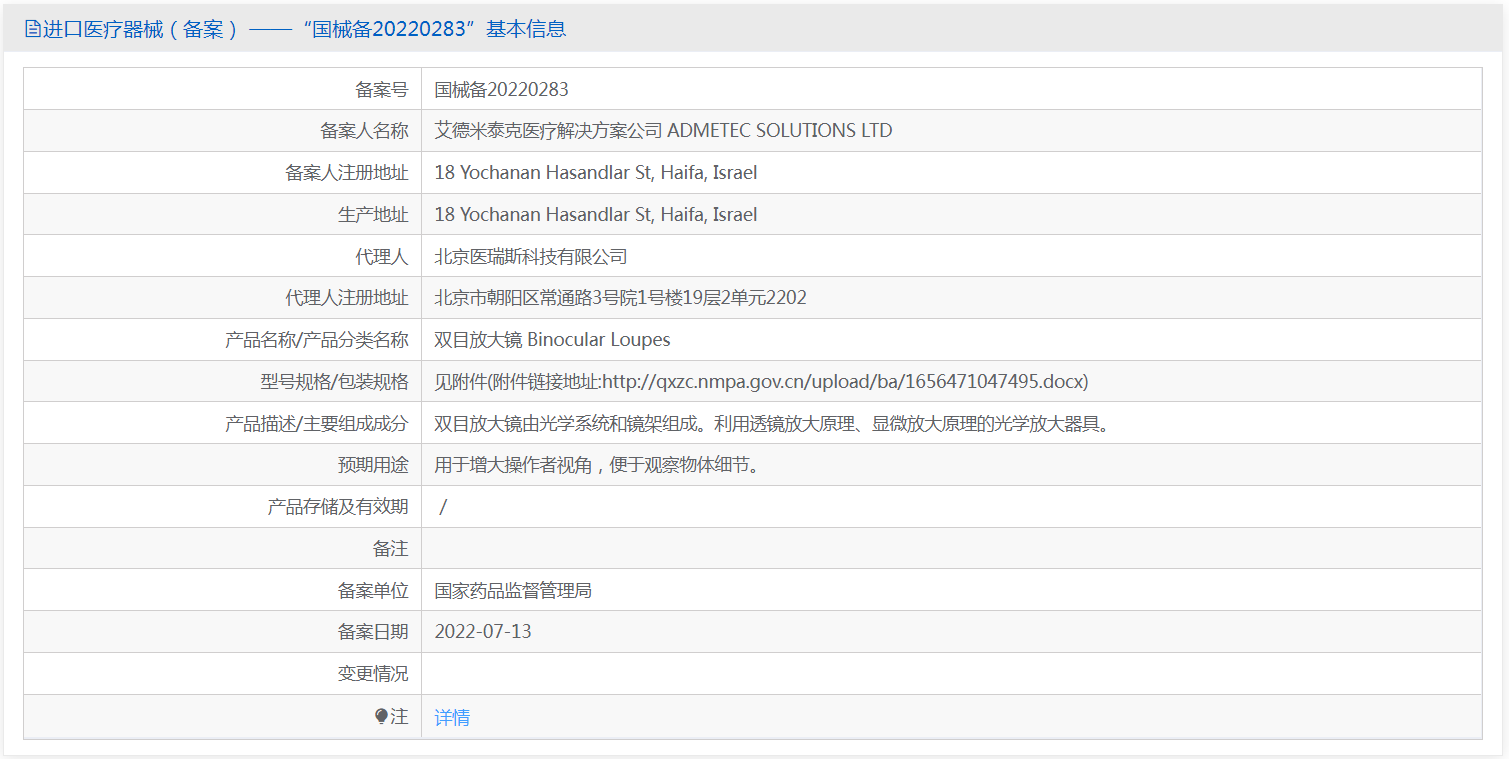Click the slash value in 产品存储及有效期 row

click(443, 507)
